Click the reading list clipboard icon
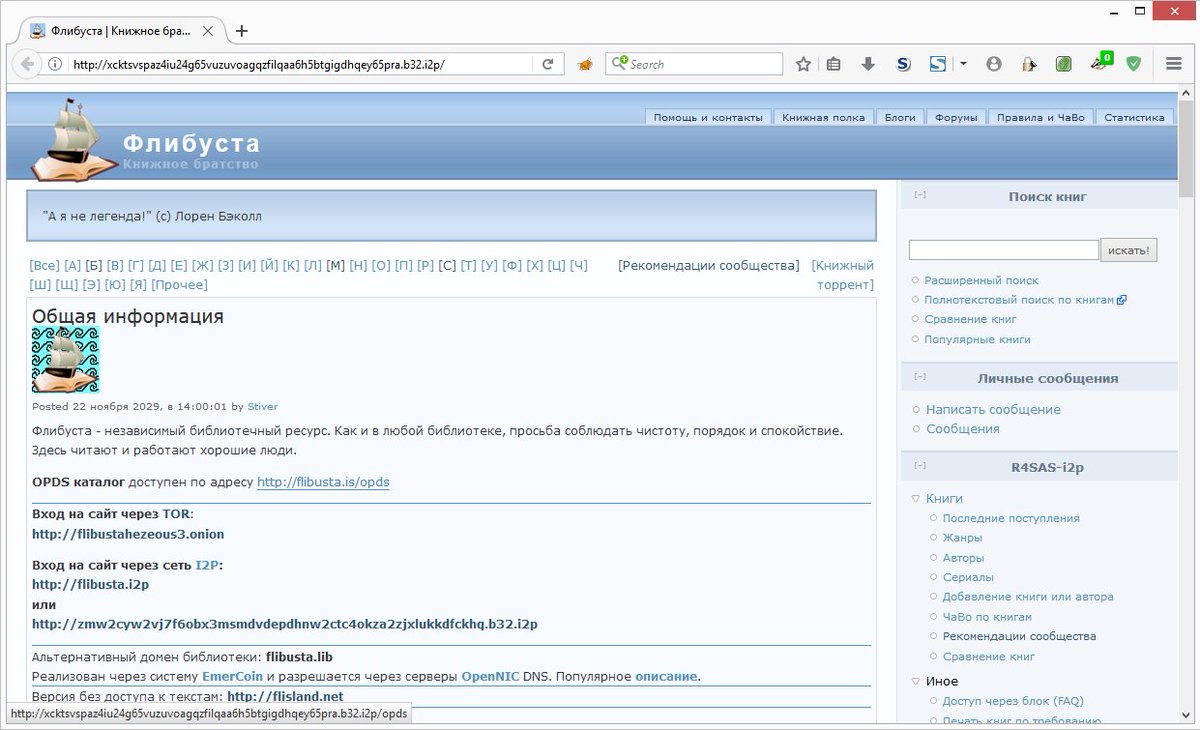Image resolution: width=1200 pixels, height=730 pixels. 833,63
